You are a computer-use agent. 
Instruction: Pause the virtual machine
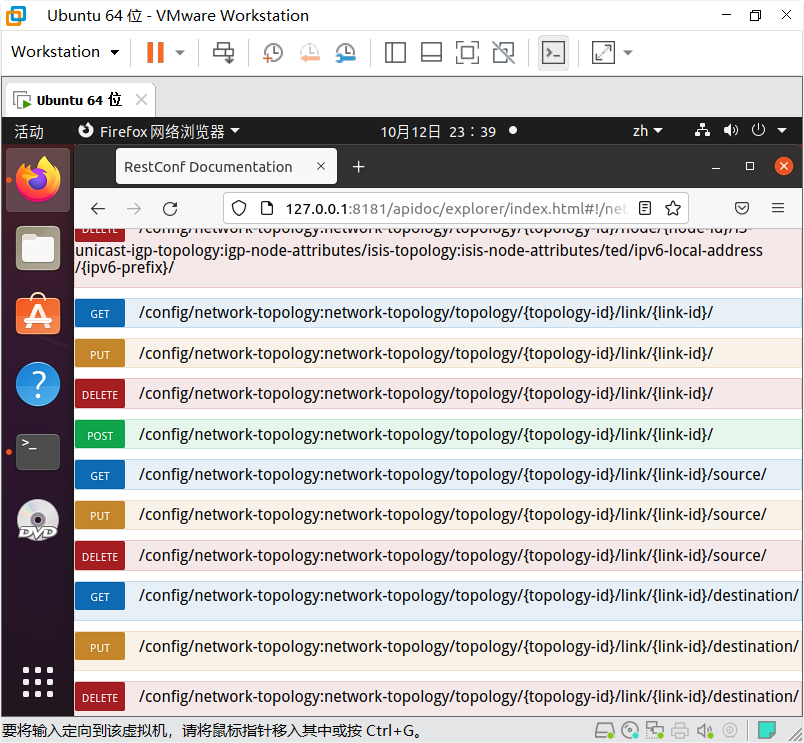(x=155, y=52)
